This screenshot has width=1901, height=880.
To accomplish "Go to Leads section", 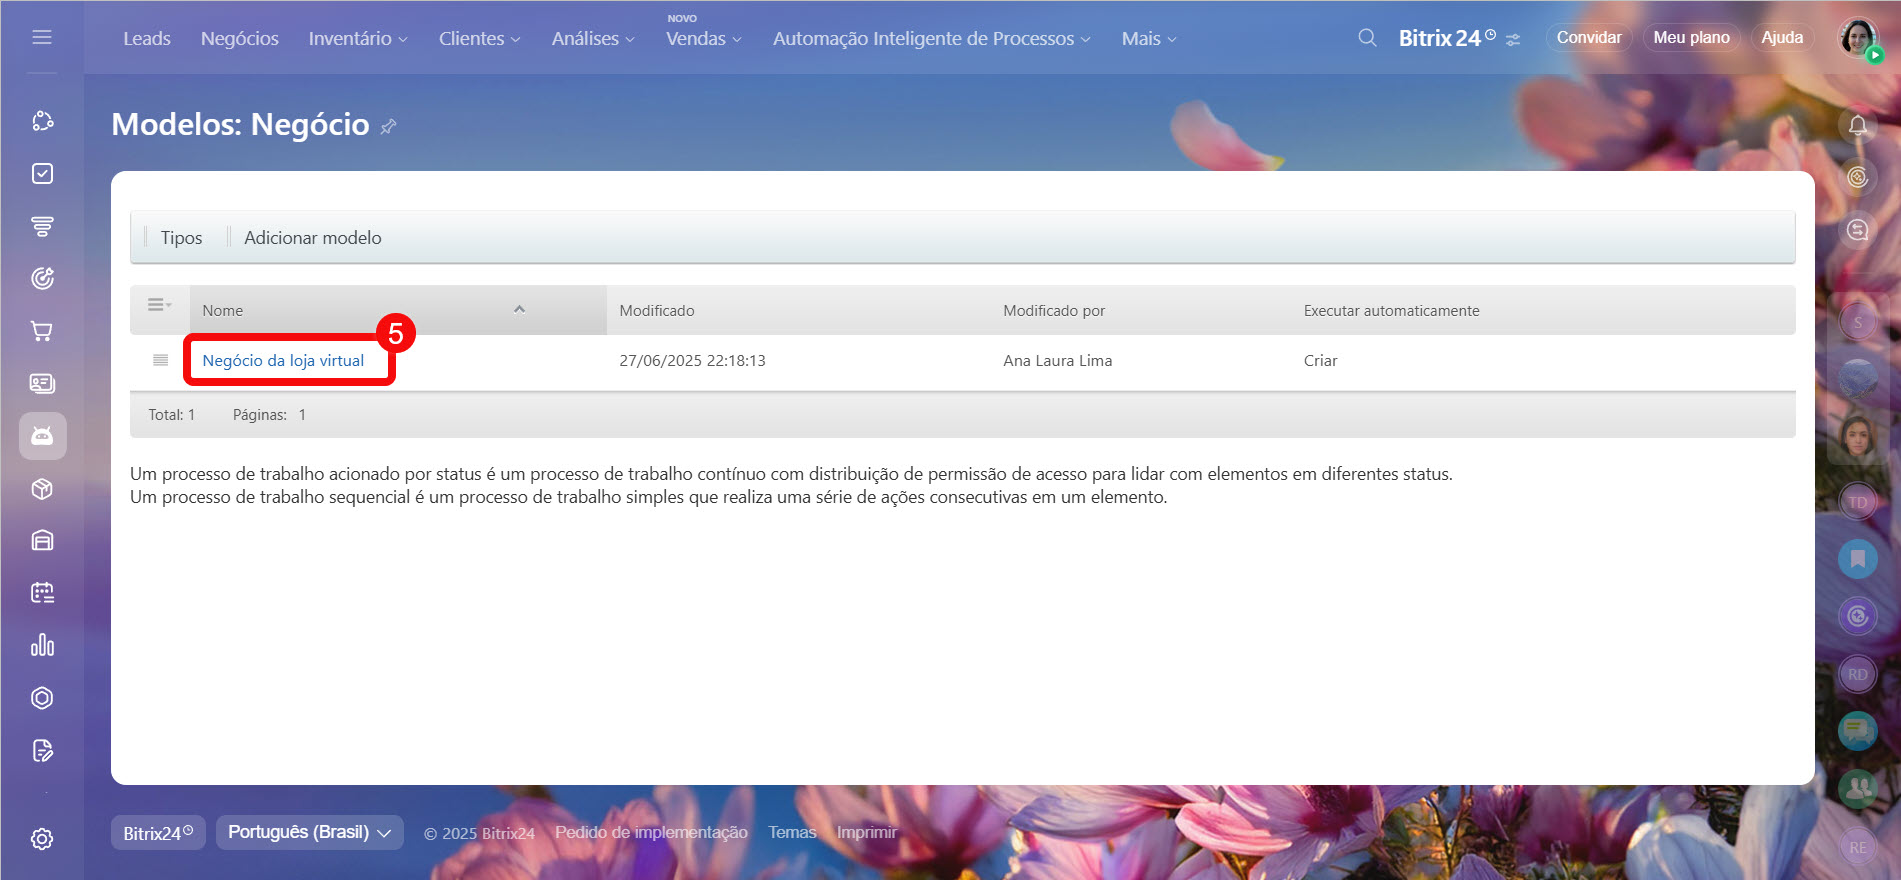I will click(x=147, y=38).
